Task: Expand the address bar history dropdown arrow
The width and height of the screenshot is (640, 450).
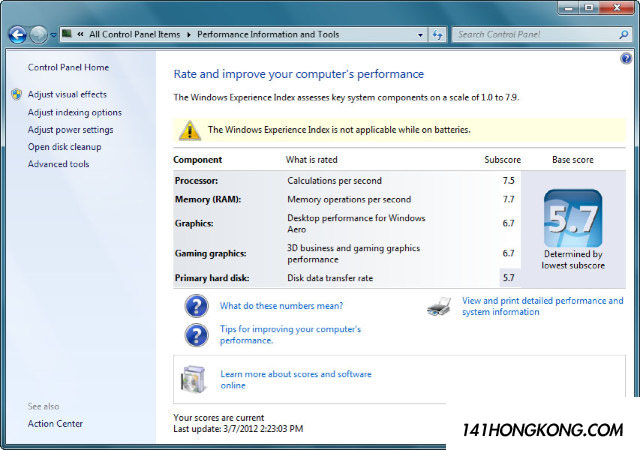Action: click(x=420, y=35)
